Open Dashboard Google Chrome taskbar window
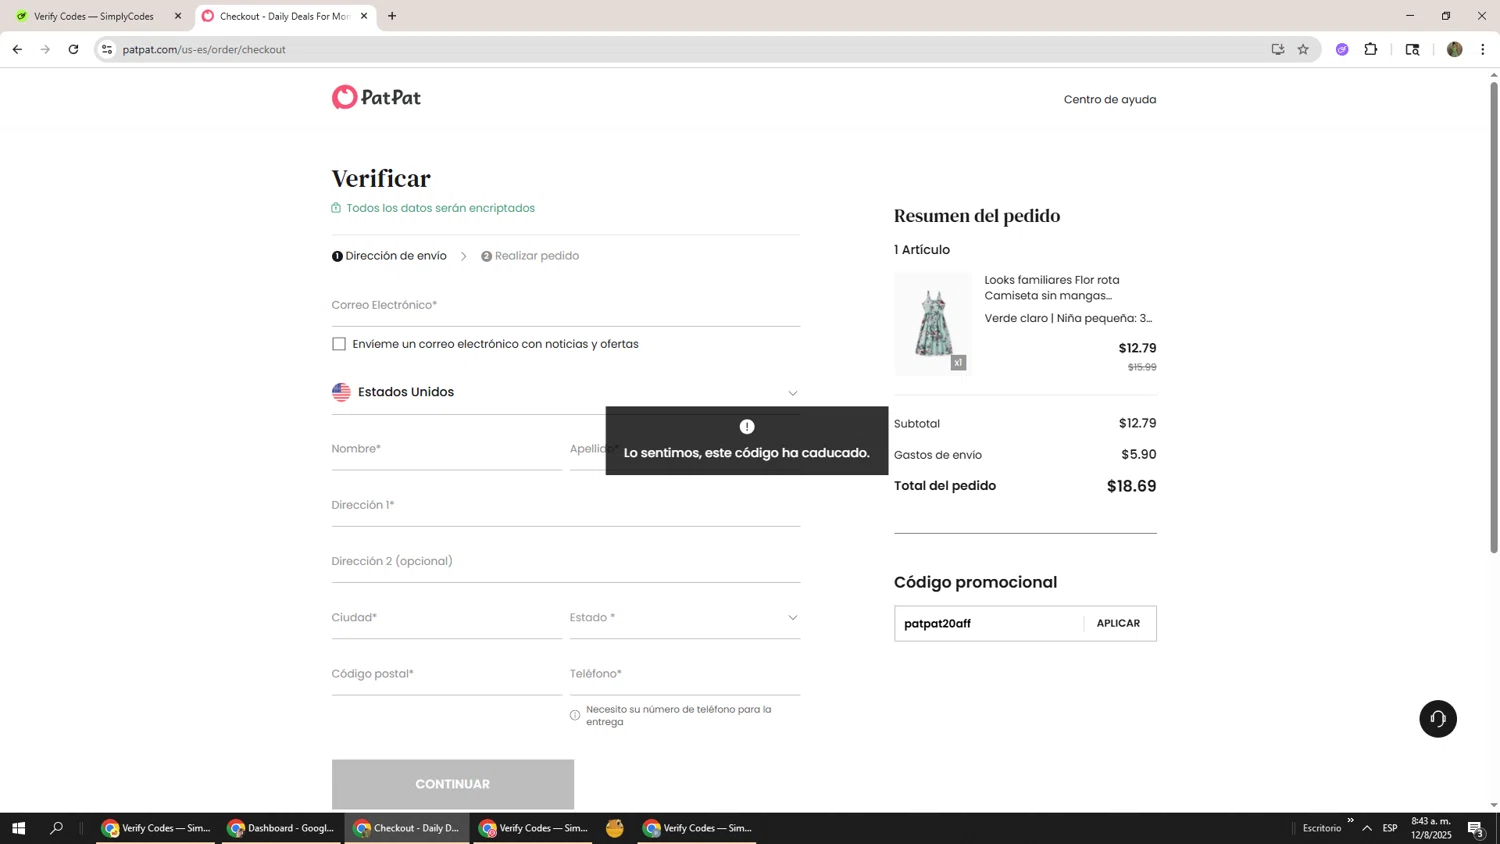 [281, 828]
